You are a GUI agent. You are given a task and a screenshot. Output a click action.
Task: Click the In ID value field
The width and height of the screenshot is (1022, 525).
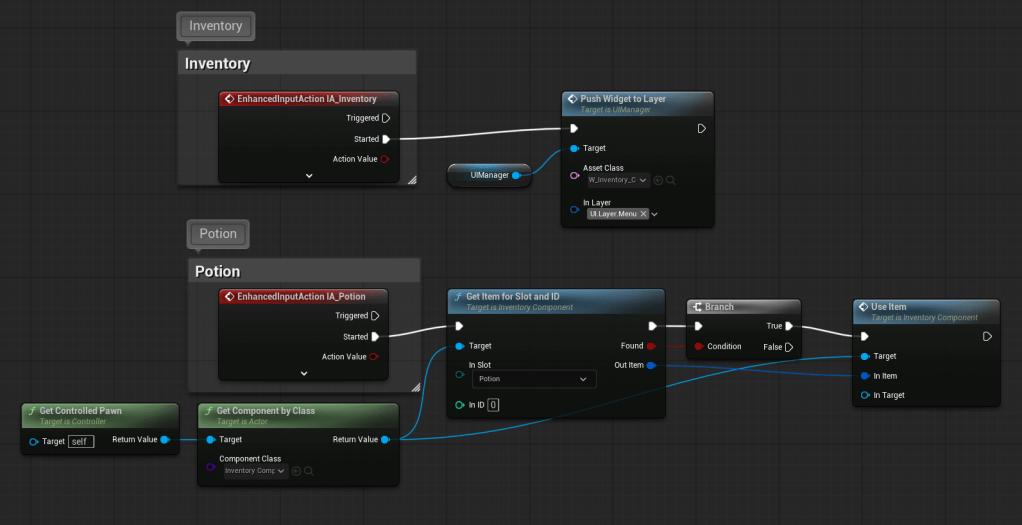[x=493, y=405]
